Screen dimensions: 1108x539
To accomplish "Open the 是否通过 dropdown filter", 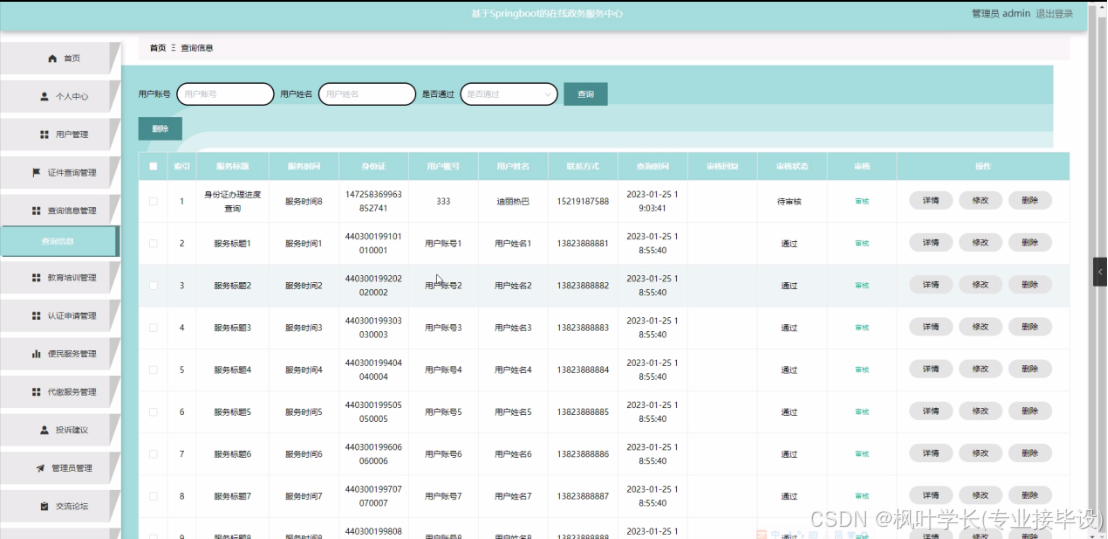I will coord(509,94).
